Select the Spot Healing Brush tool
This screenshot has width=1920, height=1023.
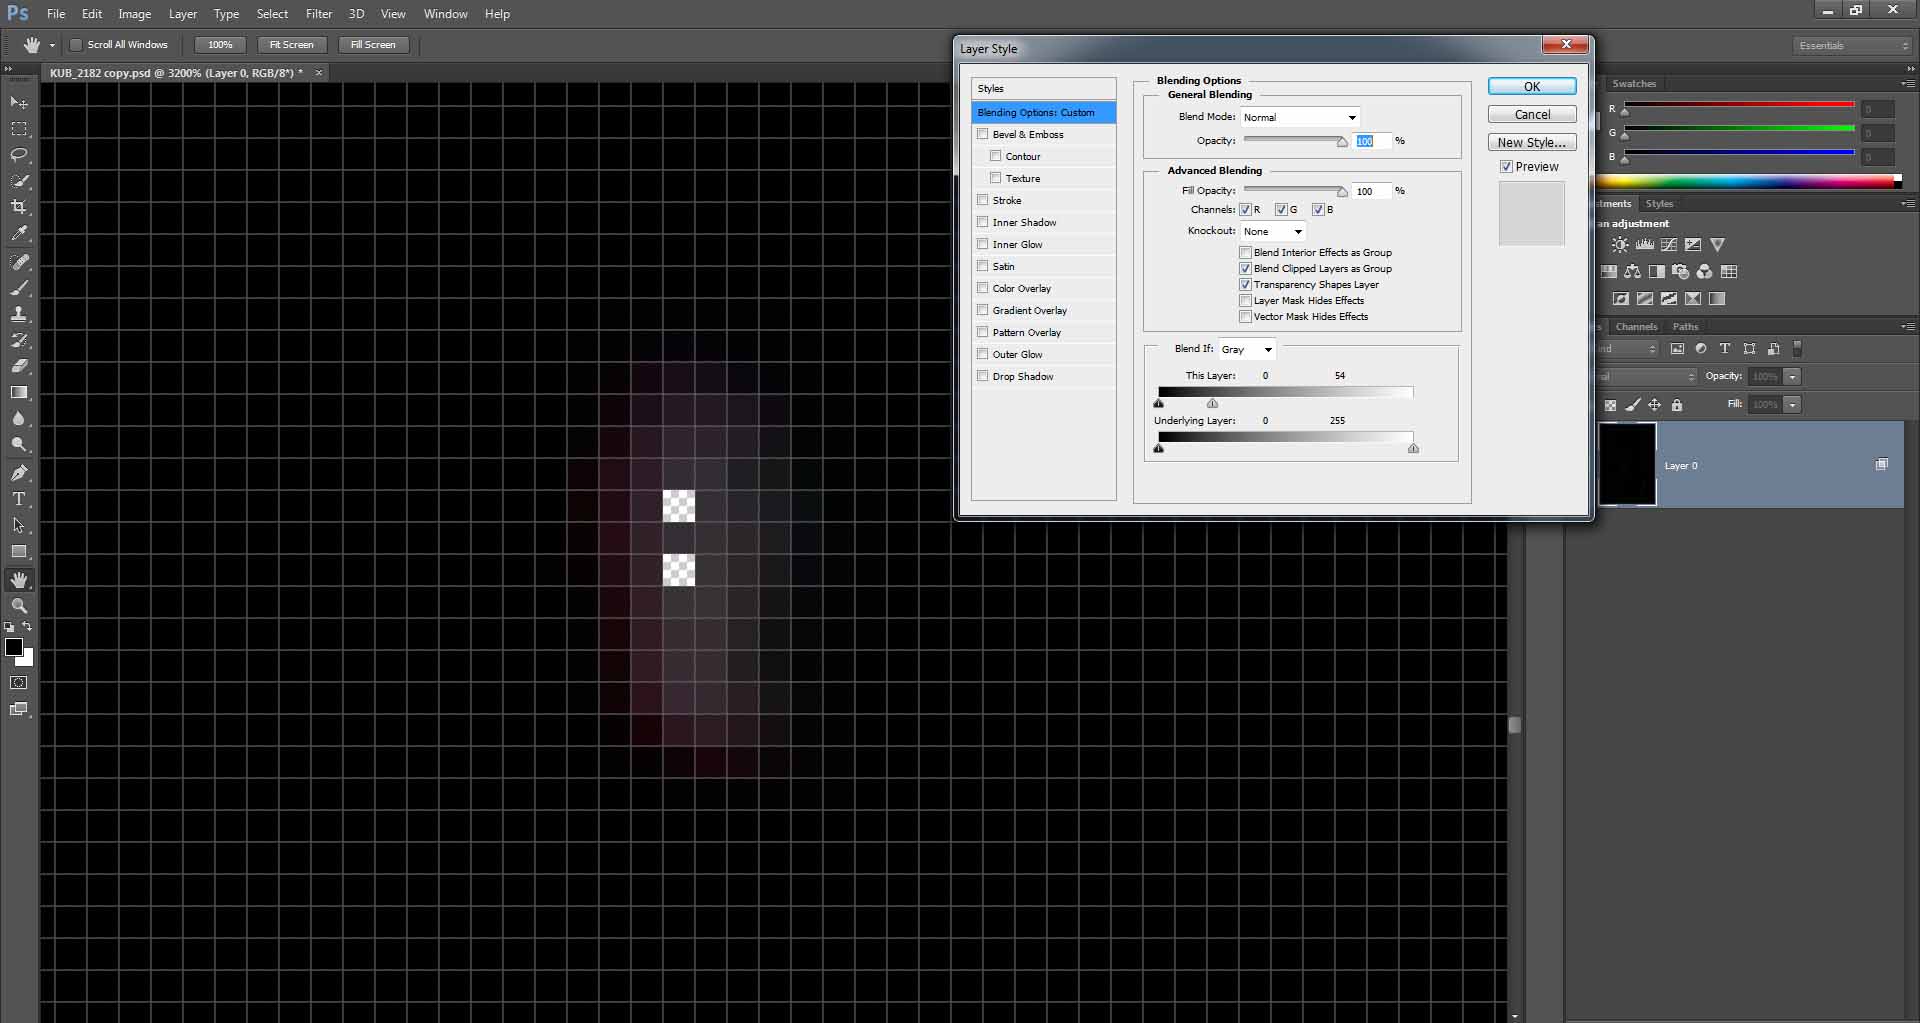coord(19,262)
